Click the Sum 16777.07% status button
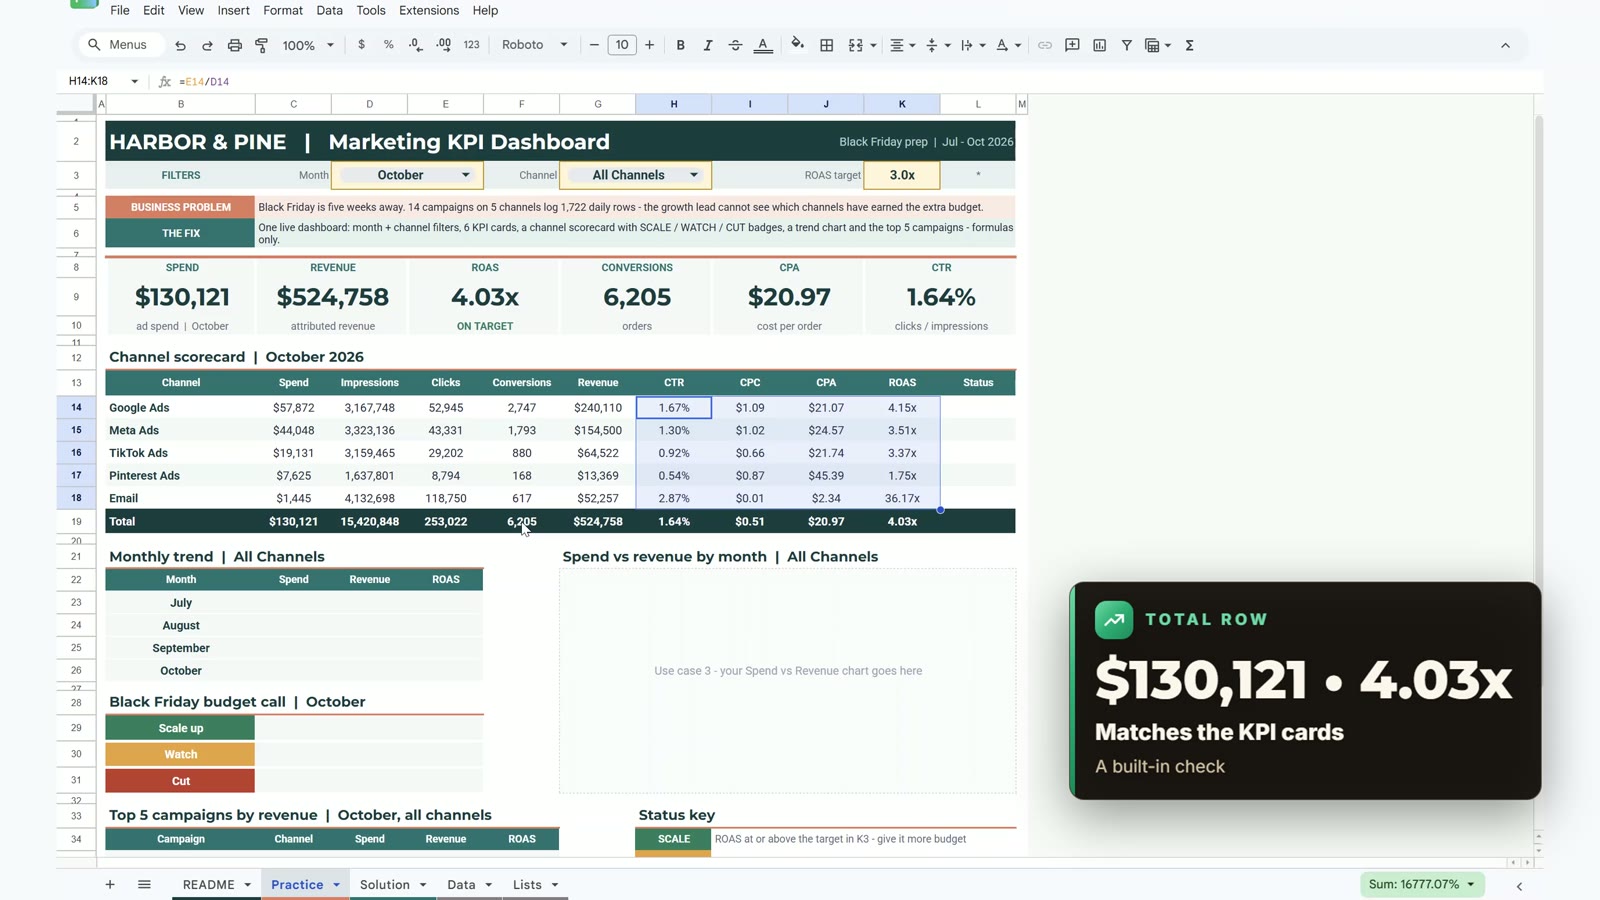This screenshot has width=1600, height=900. [1422, 884]
